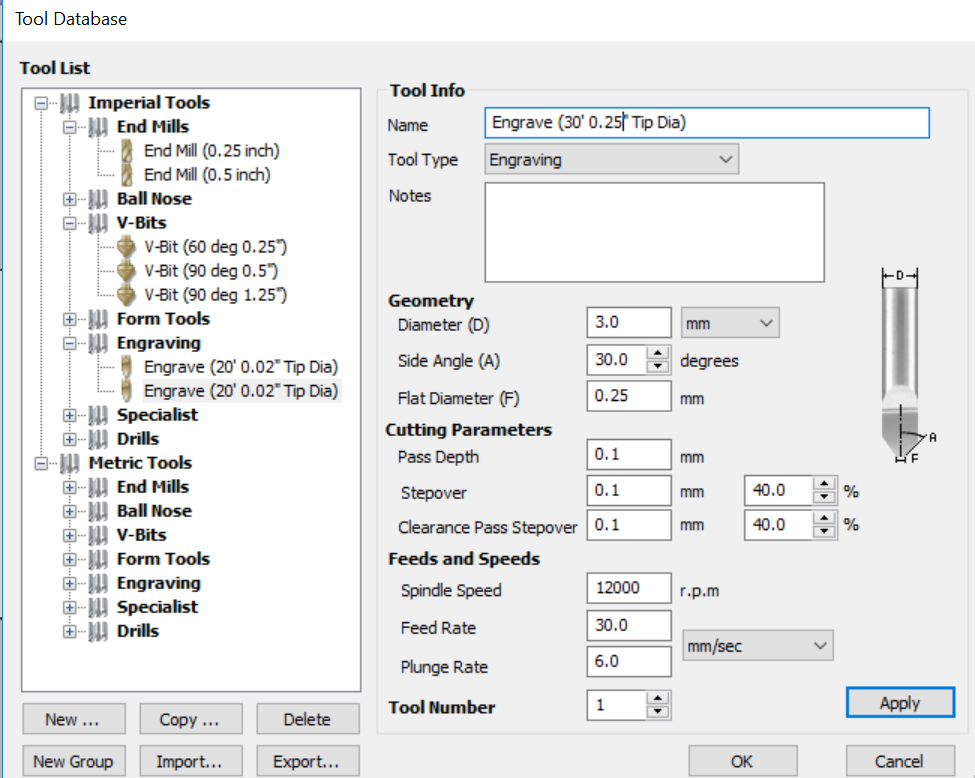Click the Import... button
The image size is (975, 778).
click(x=191, y=761)
